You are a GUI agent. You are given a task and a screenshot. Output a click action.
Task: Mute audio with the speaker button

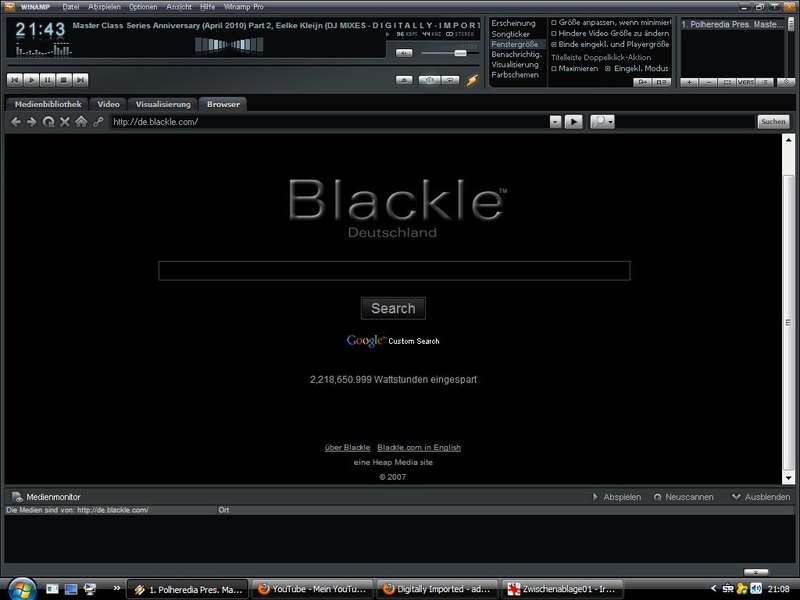coord(404,53)
